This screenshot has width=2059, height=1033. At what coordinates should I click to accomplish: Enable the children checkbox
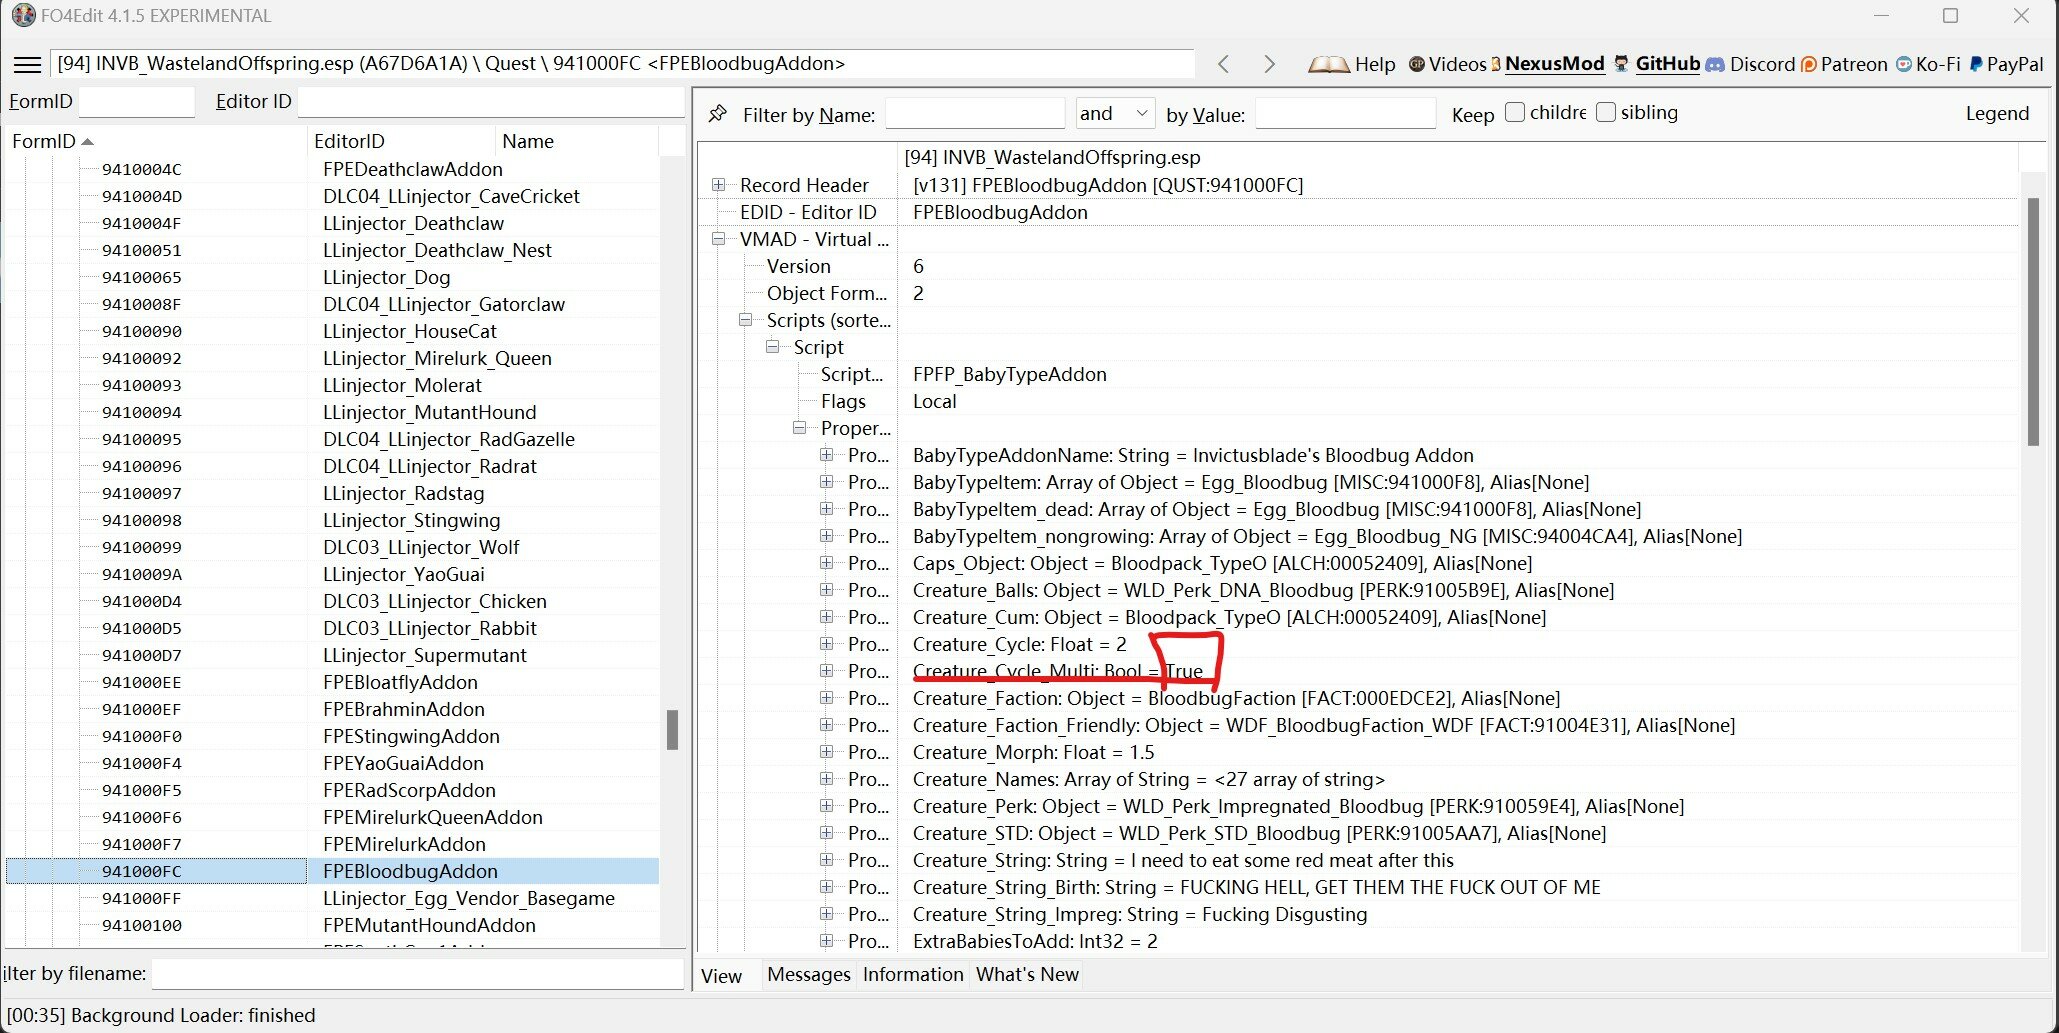[x=1513, y=111]
